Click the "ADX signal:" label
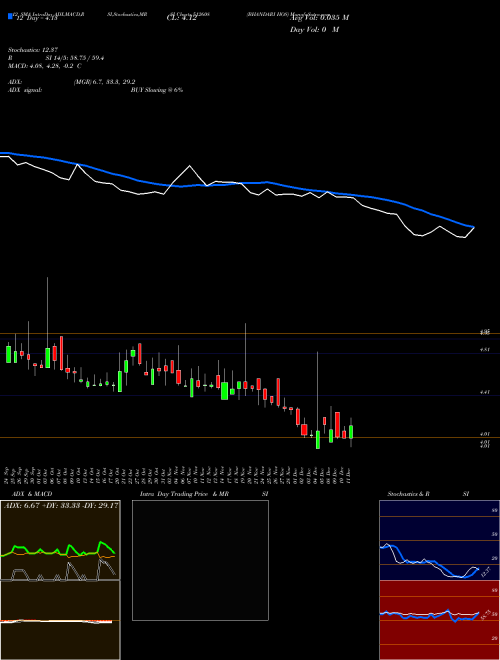Viewport: 500px width, 660px height. (x=25, y=90)
